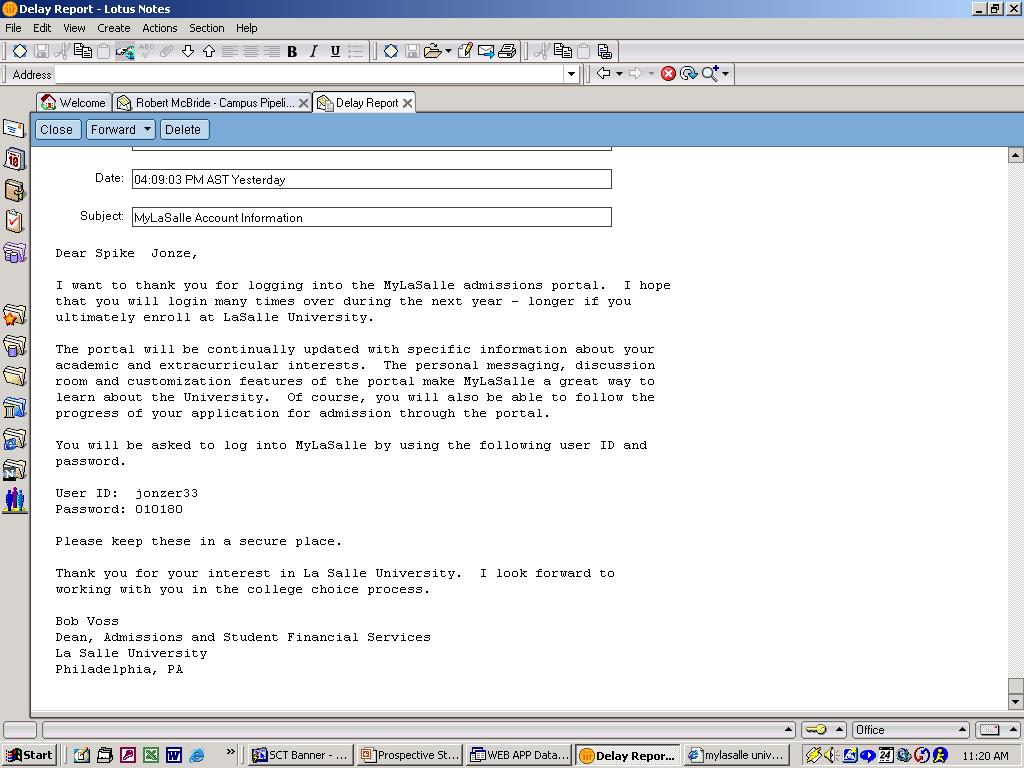The width and height of the screenshot is (1024, 768).
Task: Click the Go Back arrow icon
Action: tap(604, 73)
